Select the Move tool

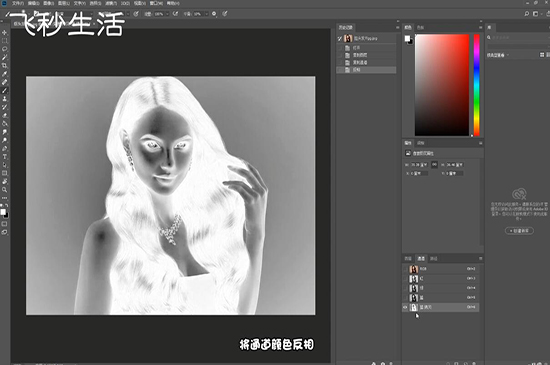click(x=5, y=33)
